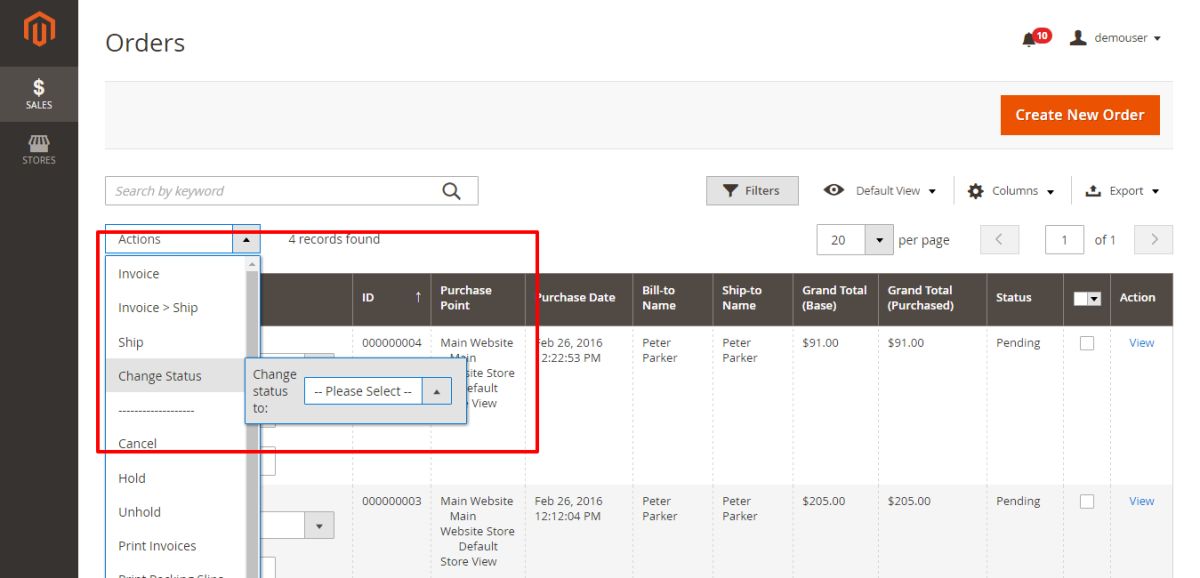The image size is (1200, 578).
Task: Check the box for order 000000004
Action: (1087, 343)
